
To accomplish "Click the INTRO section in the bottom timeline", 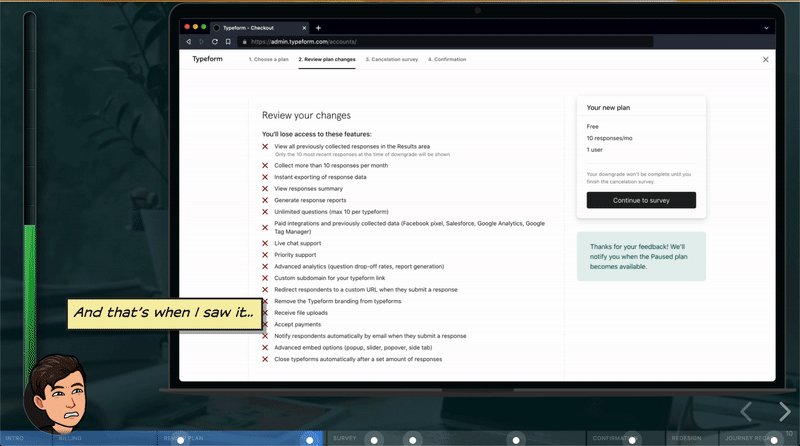I will point(14,438).
